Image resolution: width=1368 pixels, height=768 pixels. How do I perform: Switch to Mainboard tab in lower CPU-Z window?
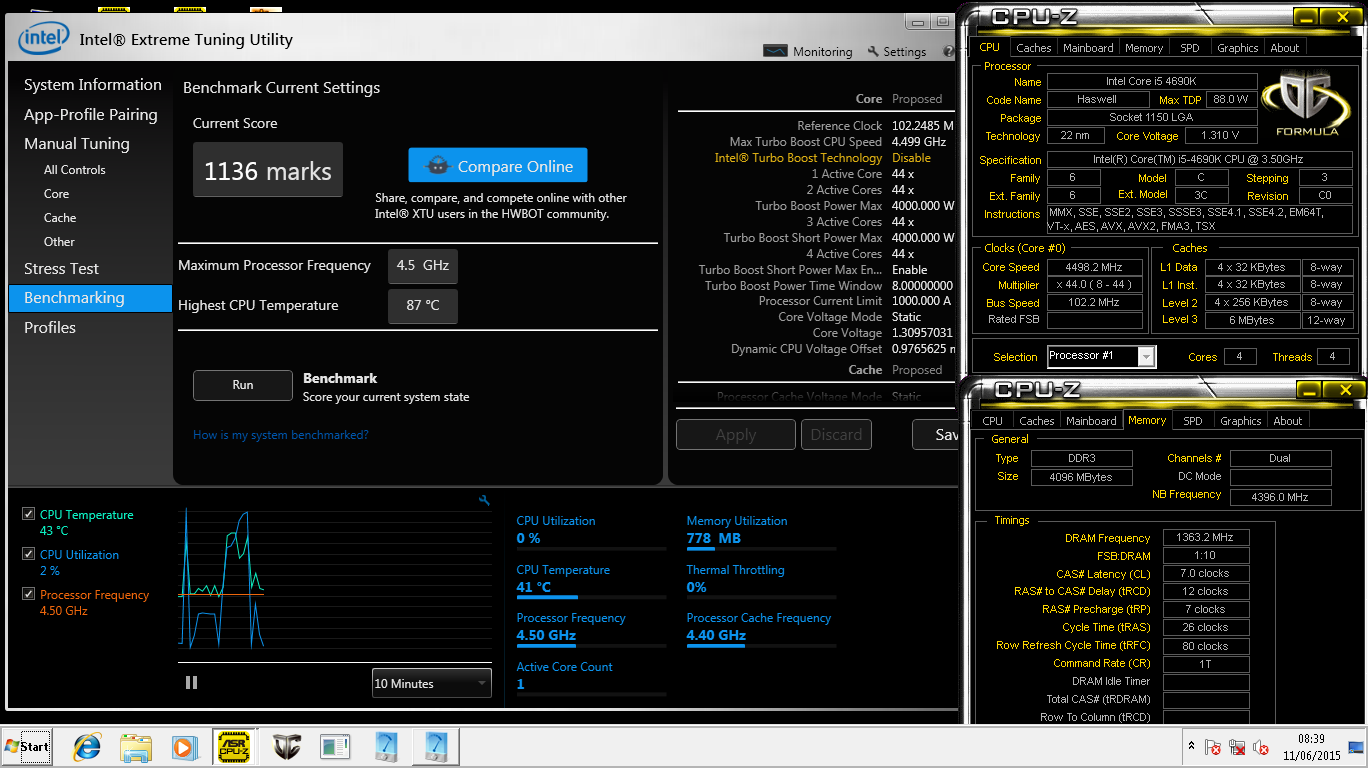coord(1091,421)
